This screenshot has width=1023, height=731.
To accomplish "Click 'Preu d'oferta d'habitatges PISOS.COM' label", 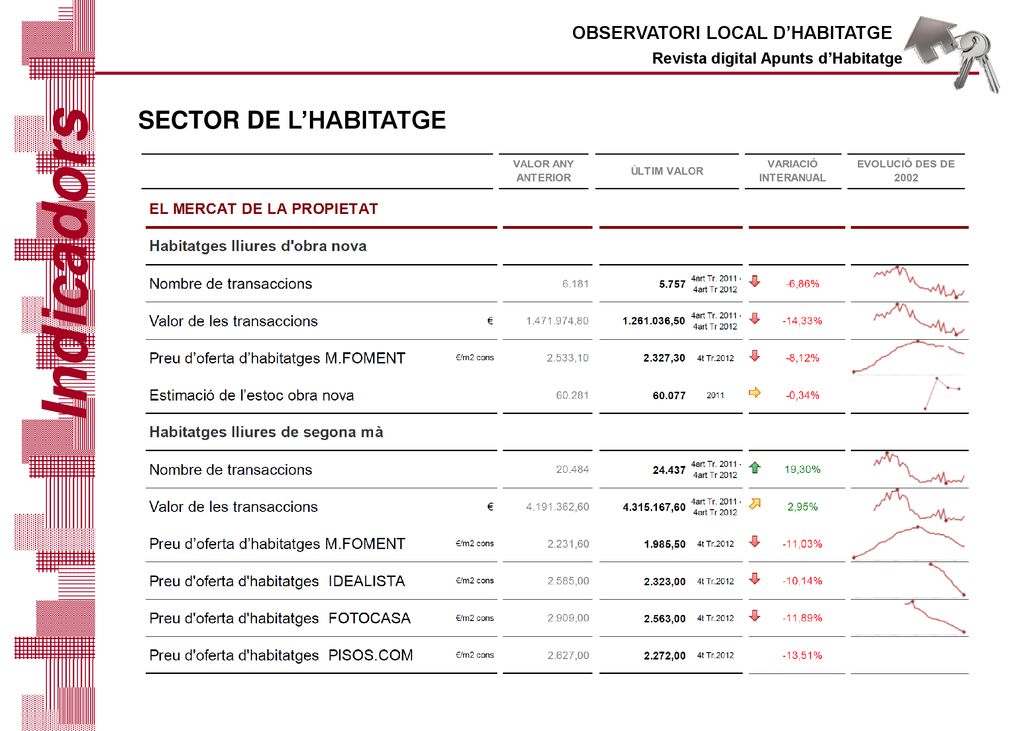I will 281,655.
